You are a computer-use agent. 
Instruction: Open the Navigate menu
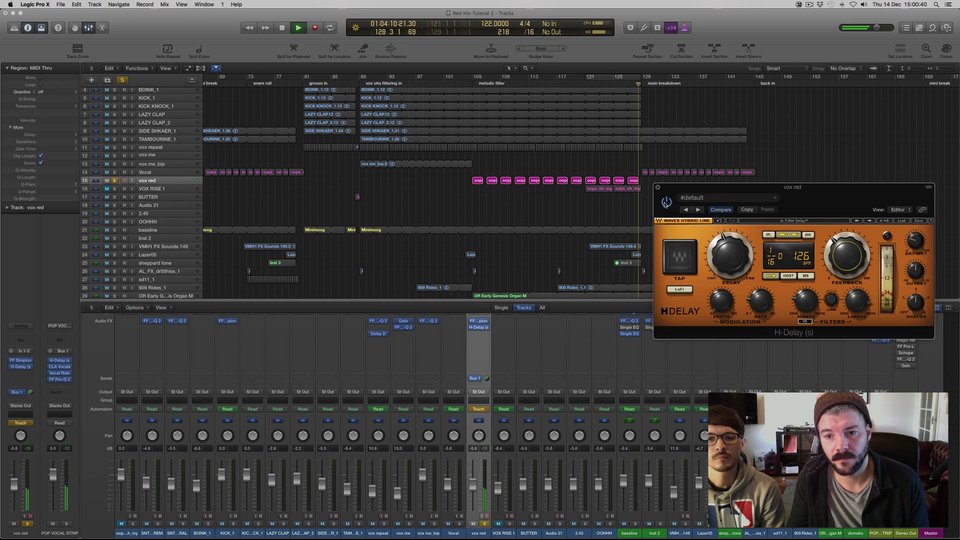(x=119, y=4)
